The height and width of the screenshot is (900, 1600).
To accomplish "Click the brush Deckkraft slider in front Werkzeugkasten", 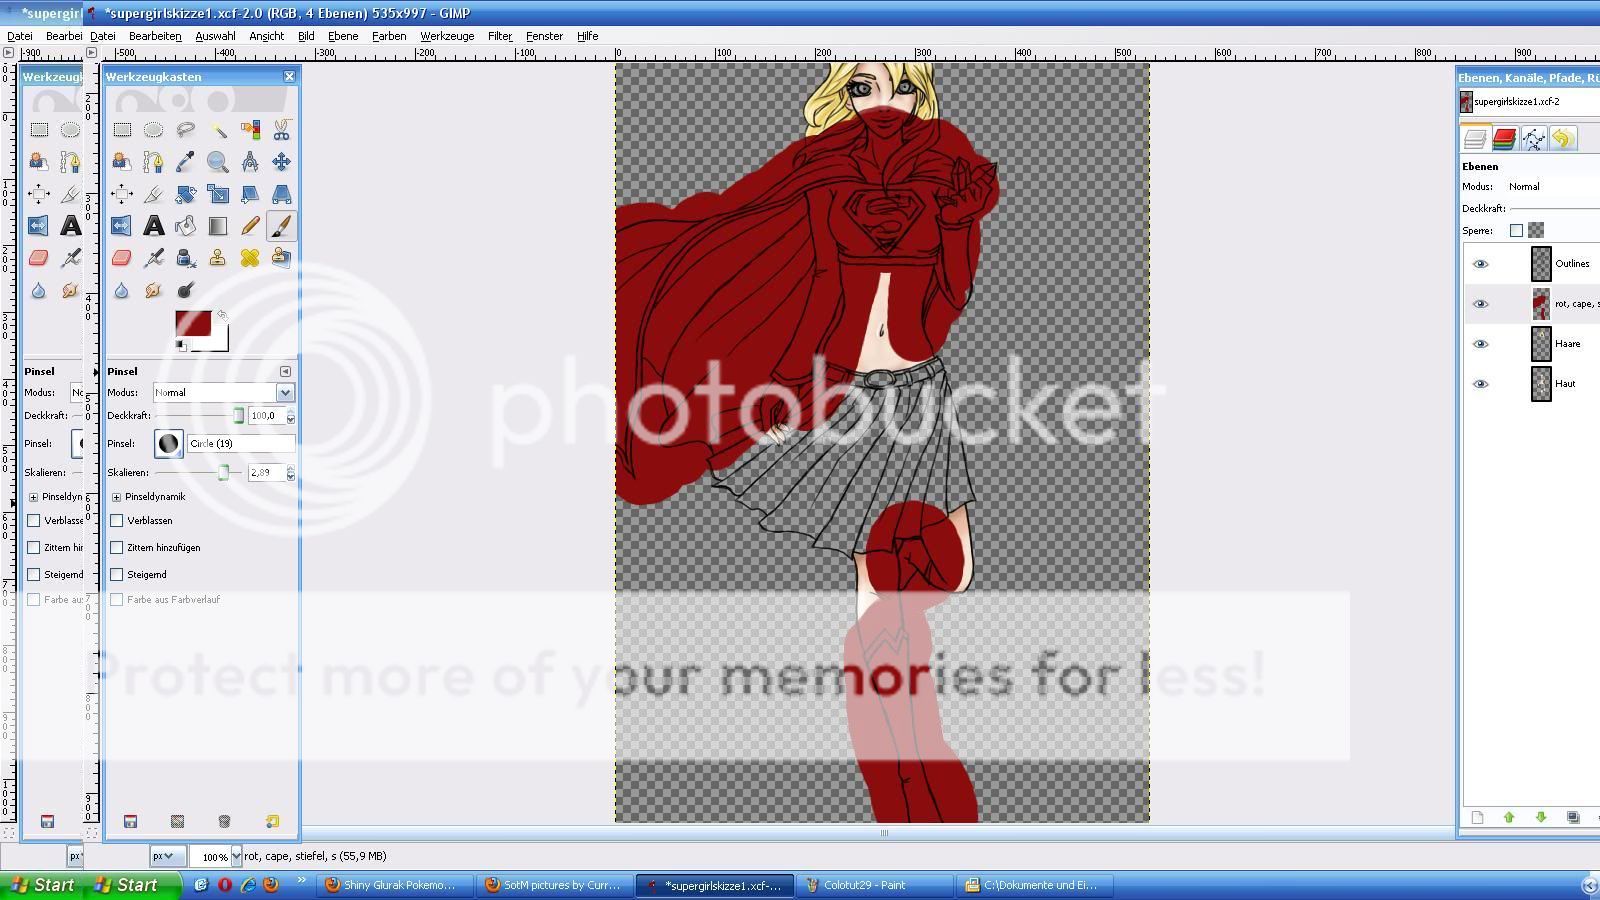I will click(x=200, y=416).
